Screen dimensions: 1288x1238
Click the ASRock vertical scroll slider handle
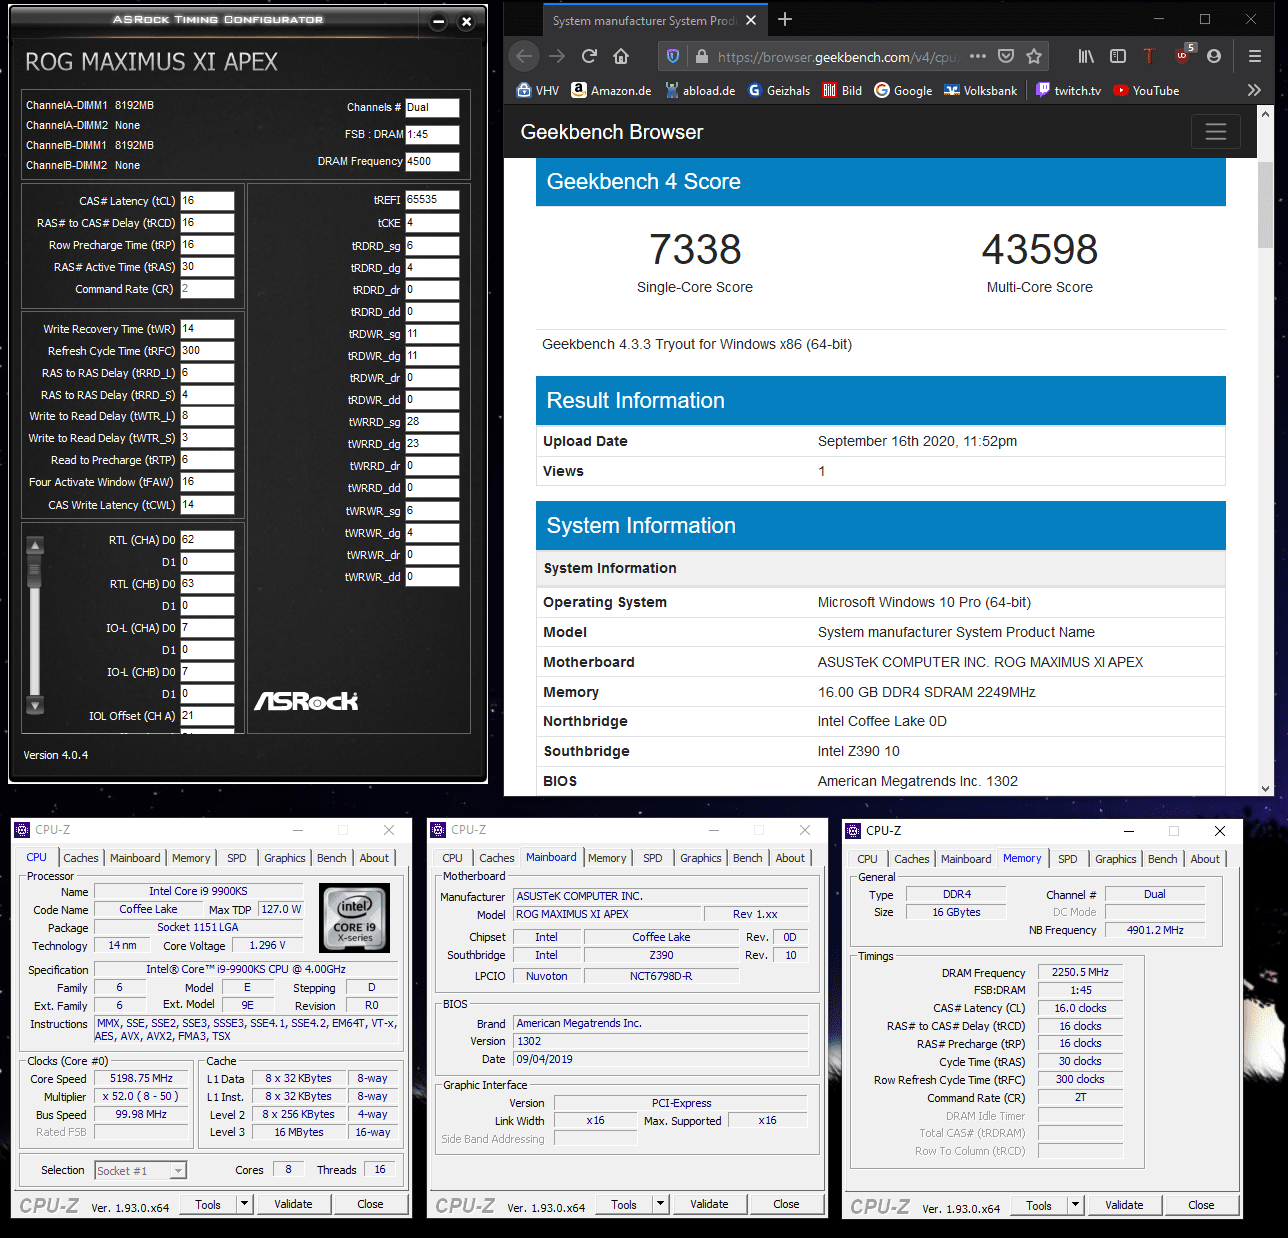coord(35,573)
